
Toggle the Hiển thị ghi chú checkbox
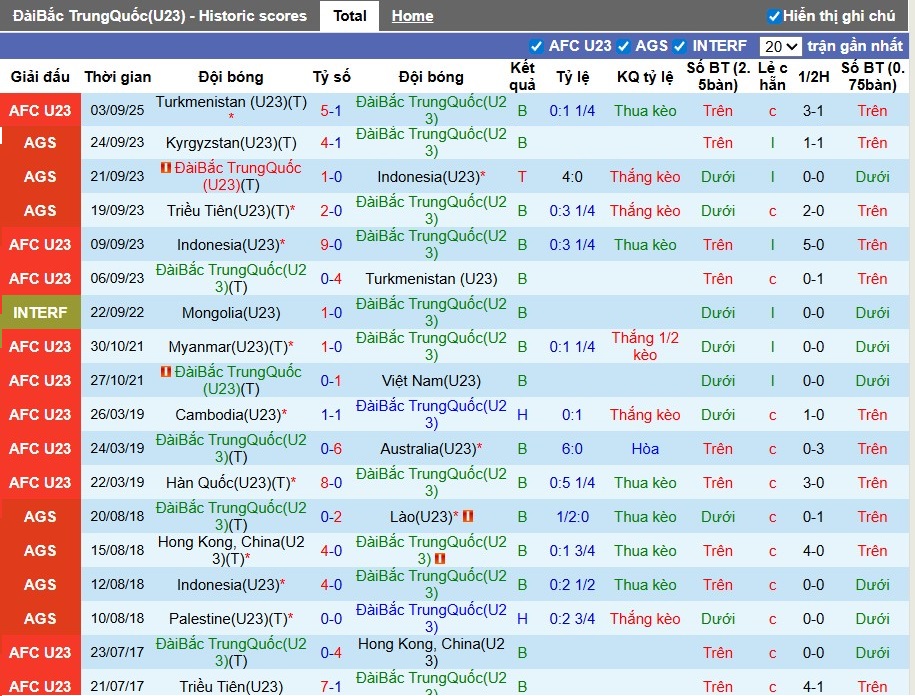click(774, 16)
